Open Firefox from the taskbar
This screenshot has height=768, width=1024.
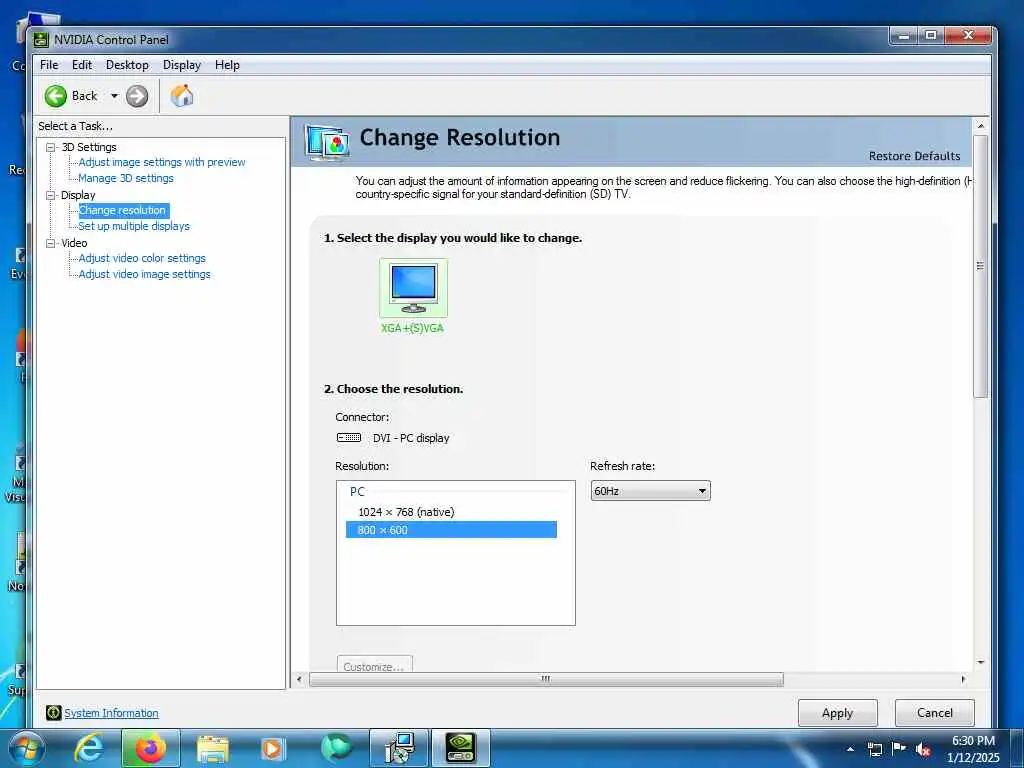[x=150, y=748]
